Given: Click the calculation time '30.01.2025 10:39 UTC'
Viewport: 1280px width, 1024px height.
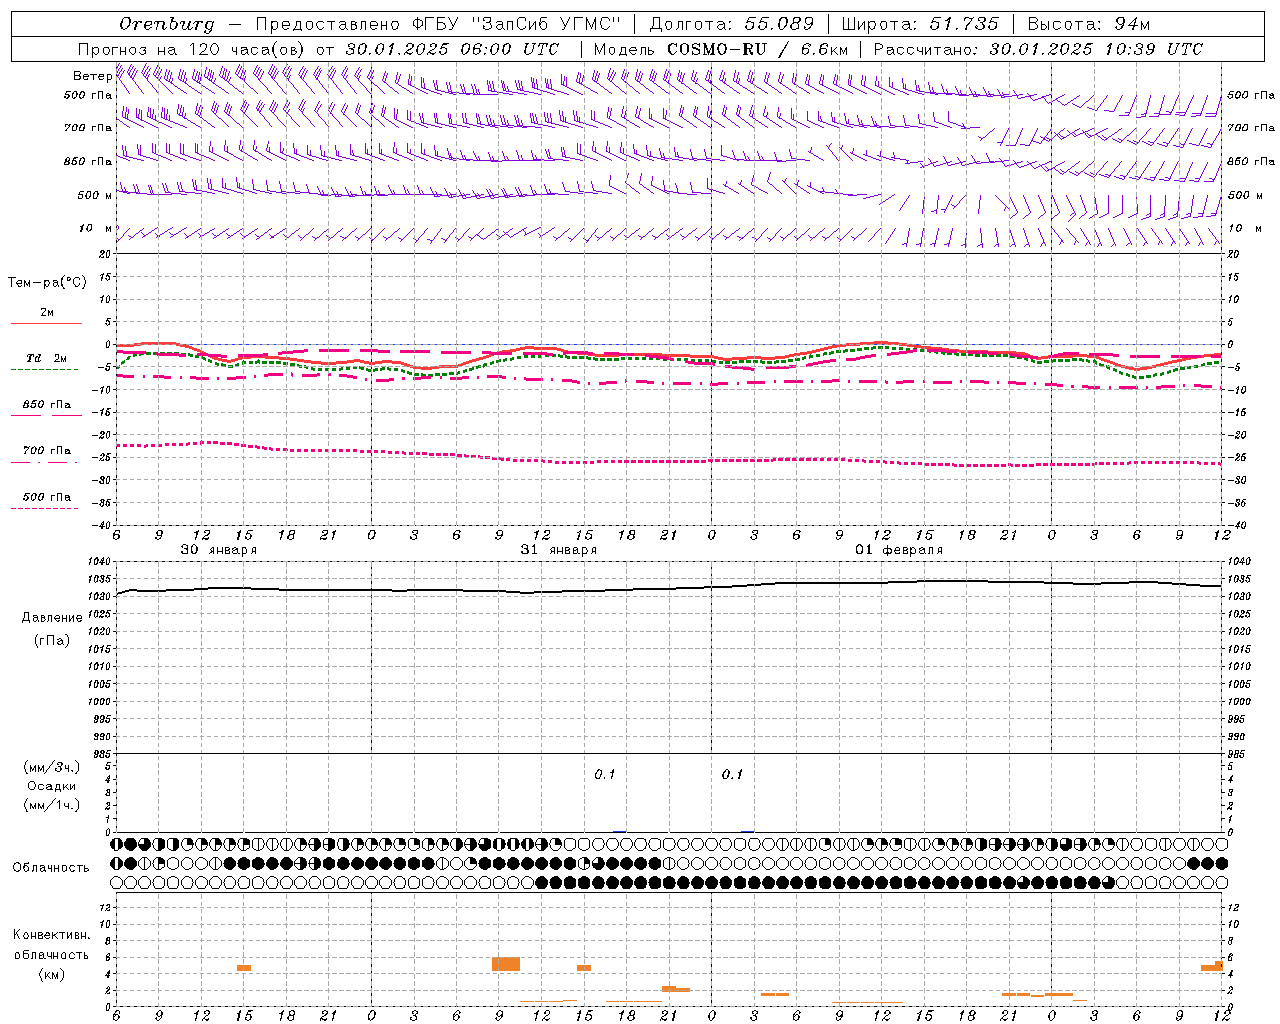Looking at the screenshot, I should (x=1096, y=49).
